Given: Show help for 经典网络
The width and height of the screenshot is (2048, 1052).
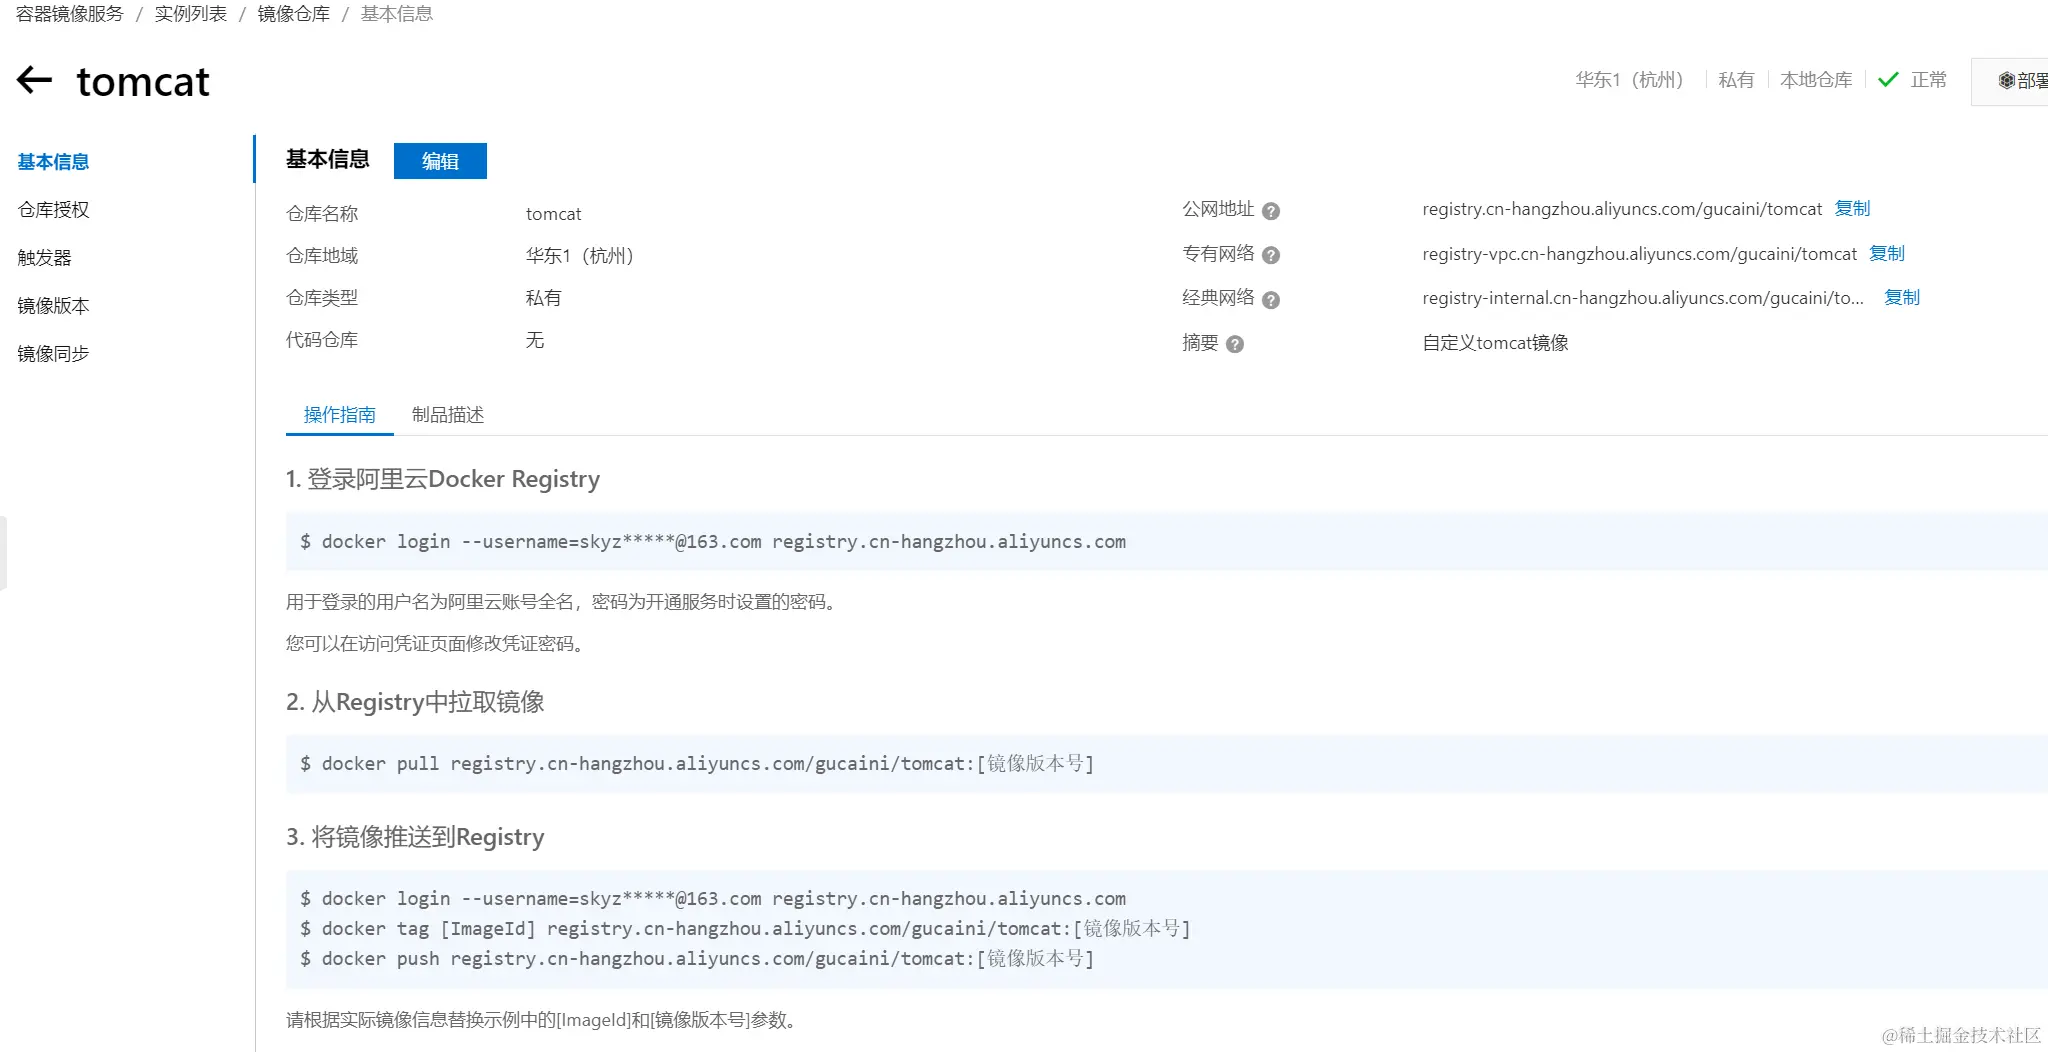Looking at the screenshot, I should (x=1271, y=300).
